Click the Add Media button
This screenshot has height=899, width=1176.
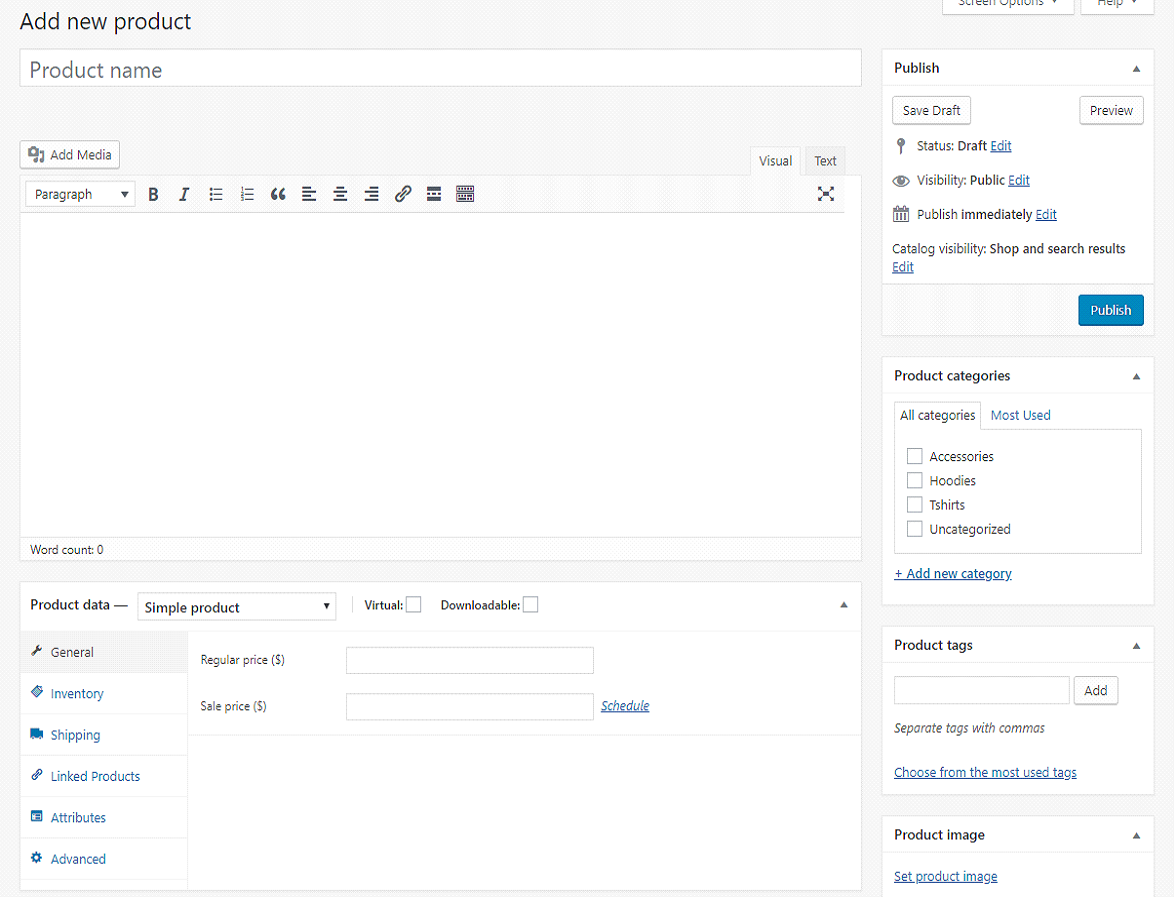[x=70, y=154]
